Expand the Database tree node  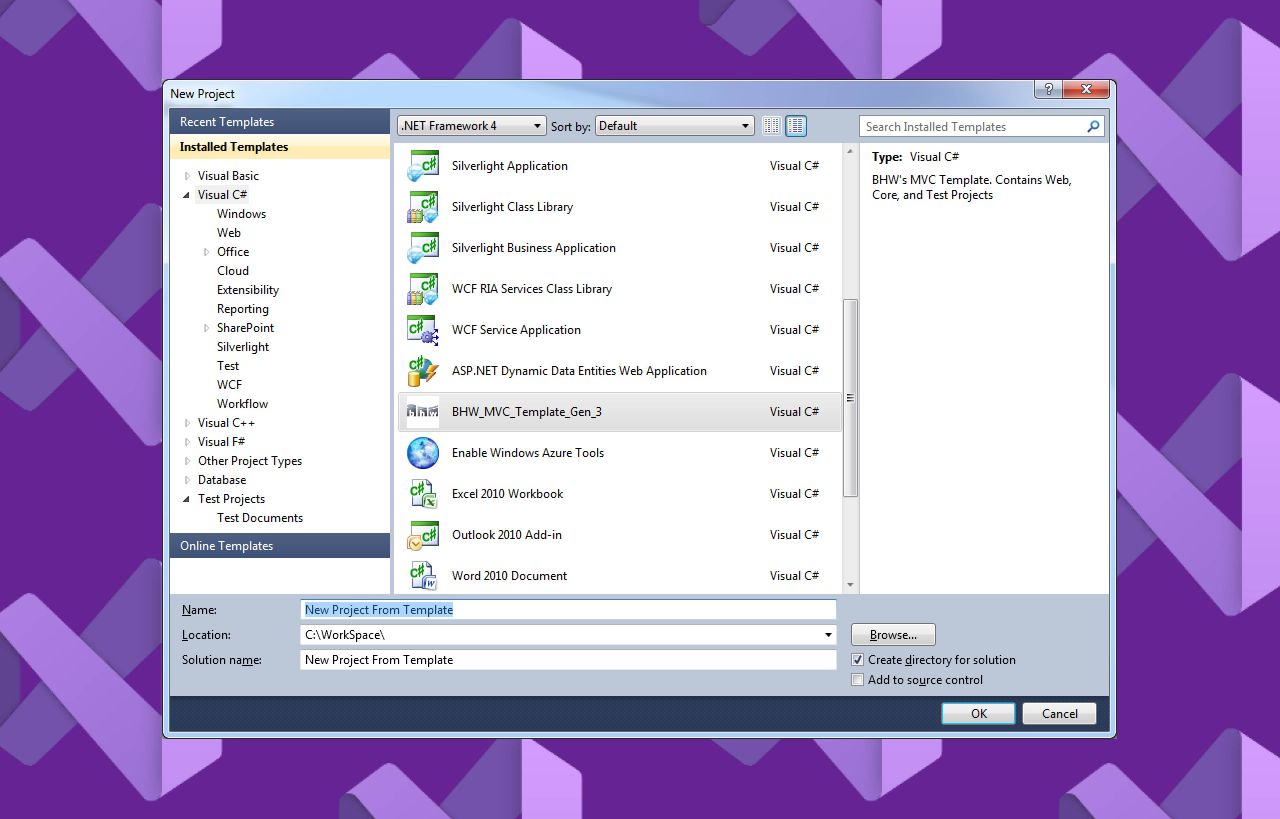[187, 480]
